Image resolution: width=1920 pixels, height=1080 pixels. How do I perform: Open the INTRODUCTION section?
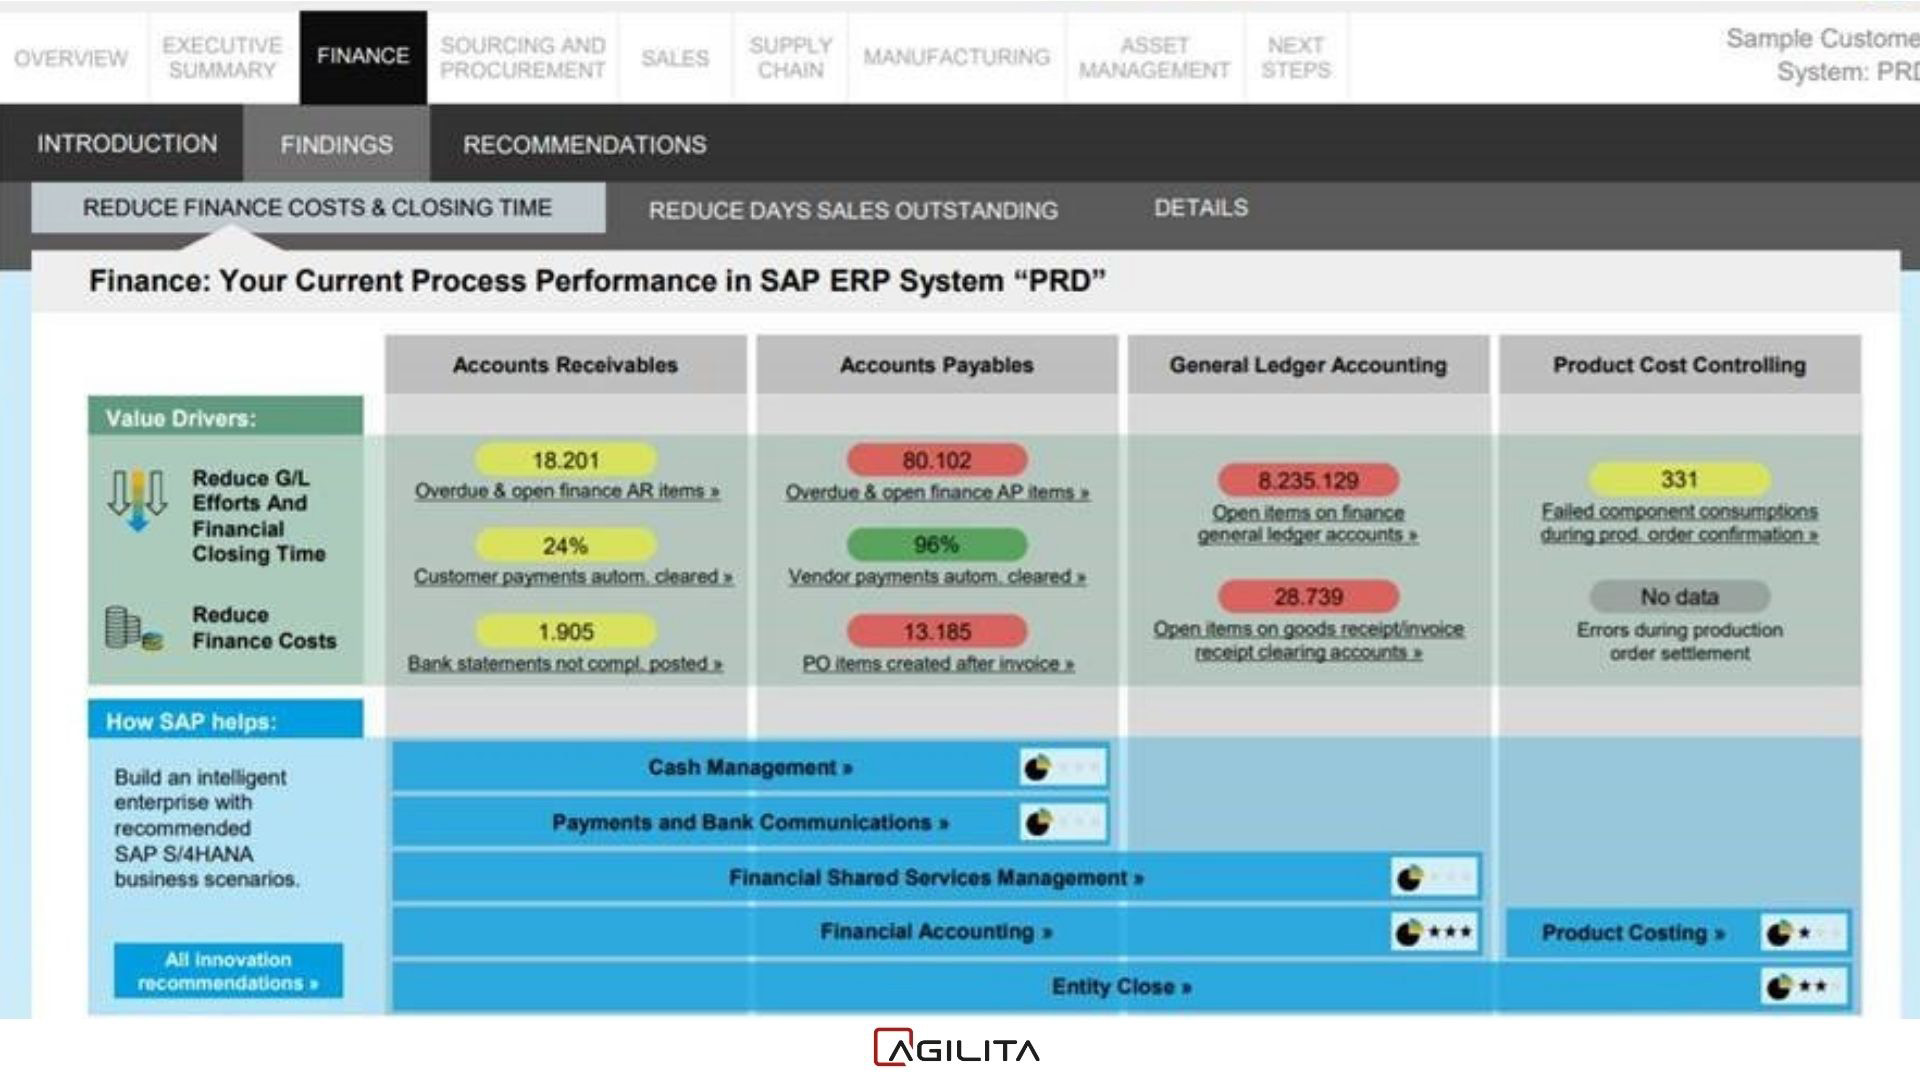click(x=127, y=144)
